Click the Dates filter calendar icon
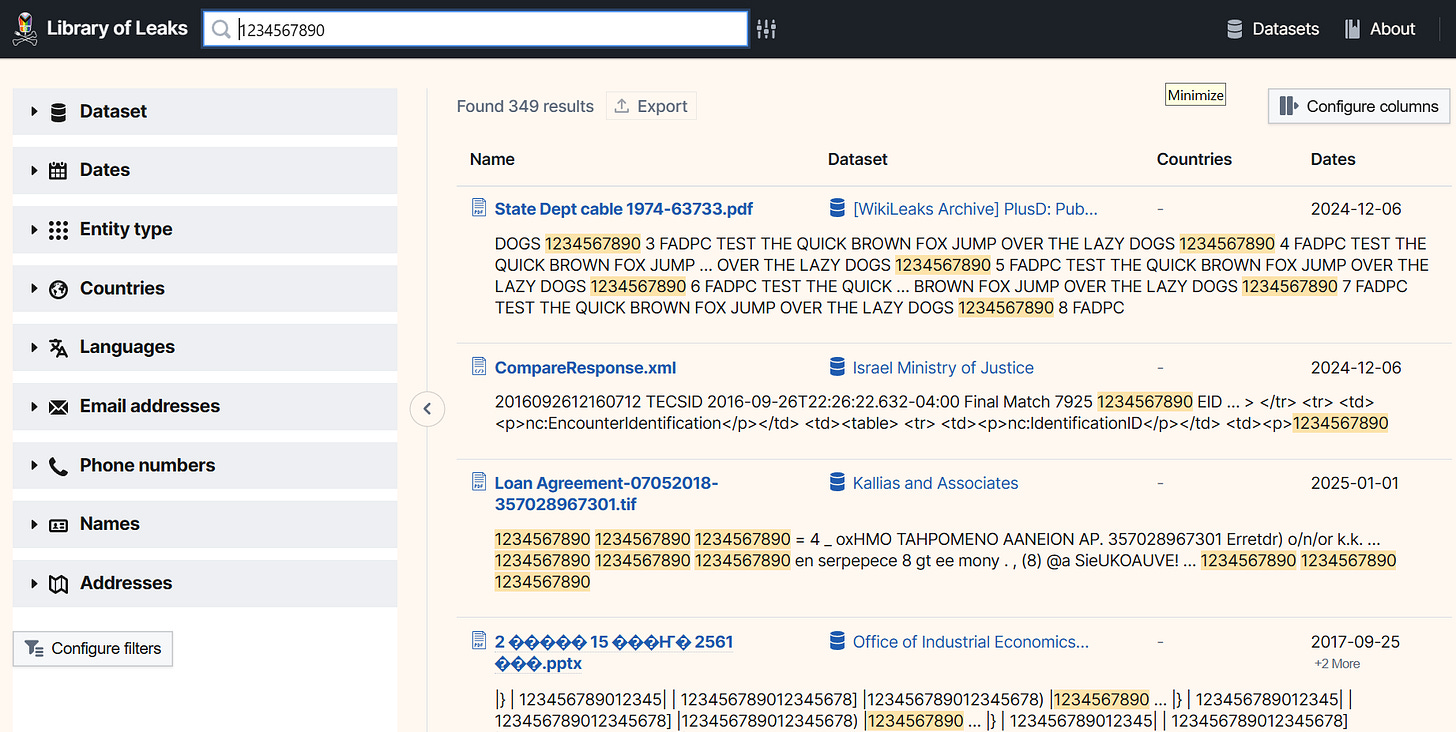Image resolution: width=1456 pixels, height=732 pixels. coord(59,171)
